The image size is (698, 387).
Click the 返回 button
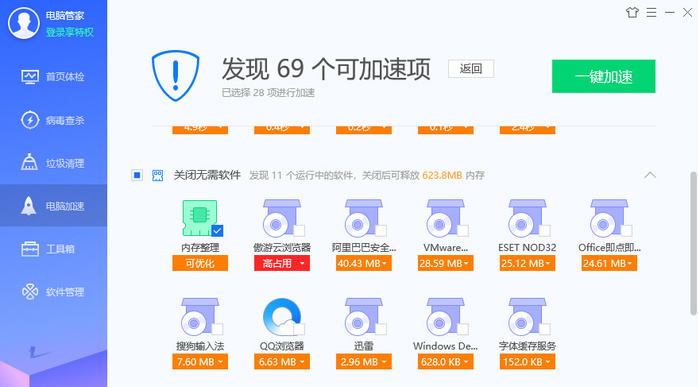[x=471, y=69]
